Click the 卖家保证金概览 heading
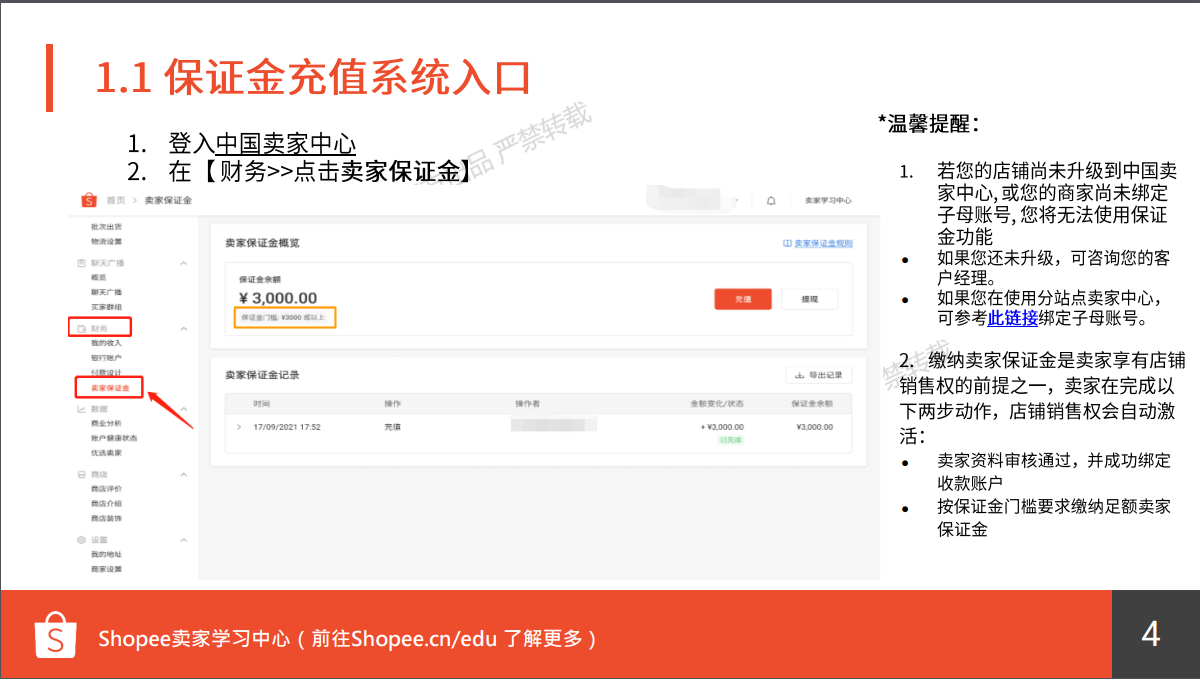Viewport: 1200px width, 679px height. pos(262,243)
